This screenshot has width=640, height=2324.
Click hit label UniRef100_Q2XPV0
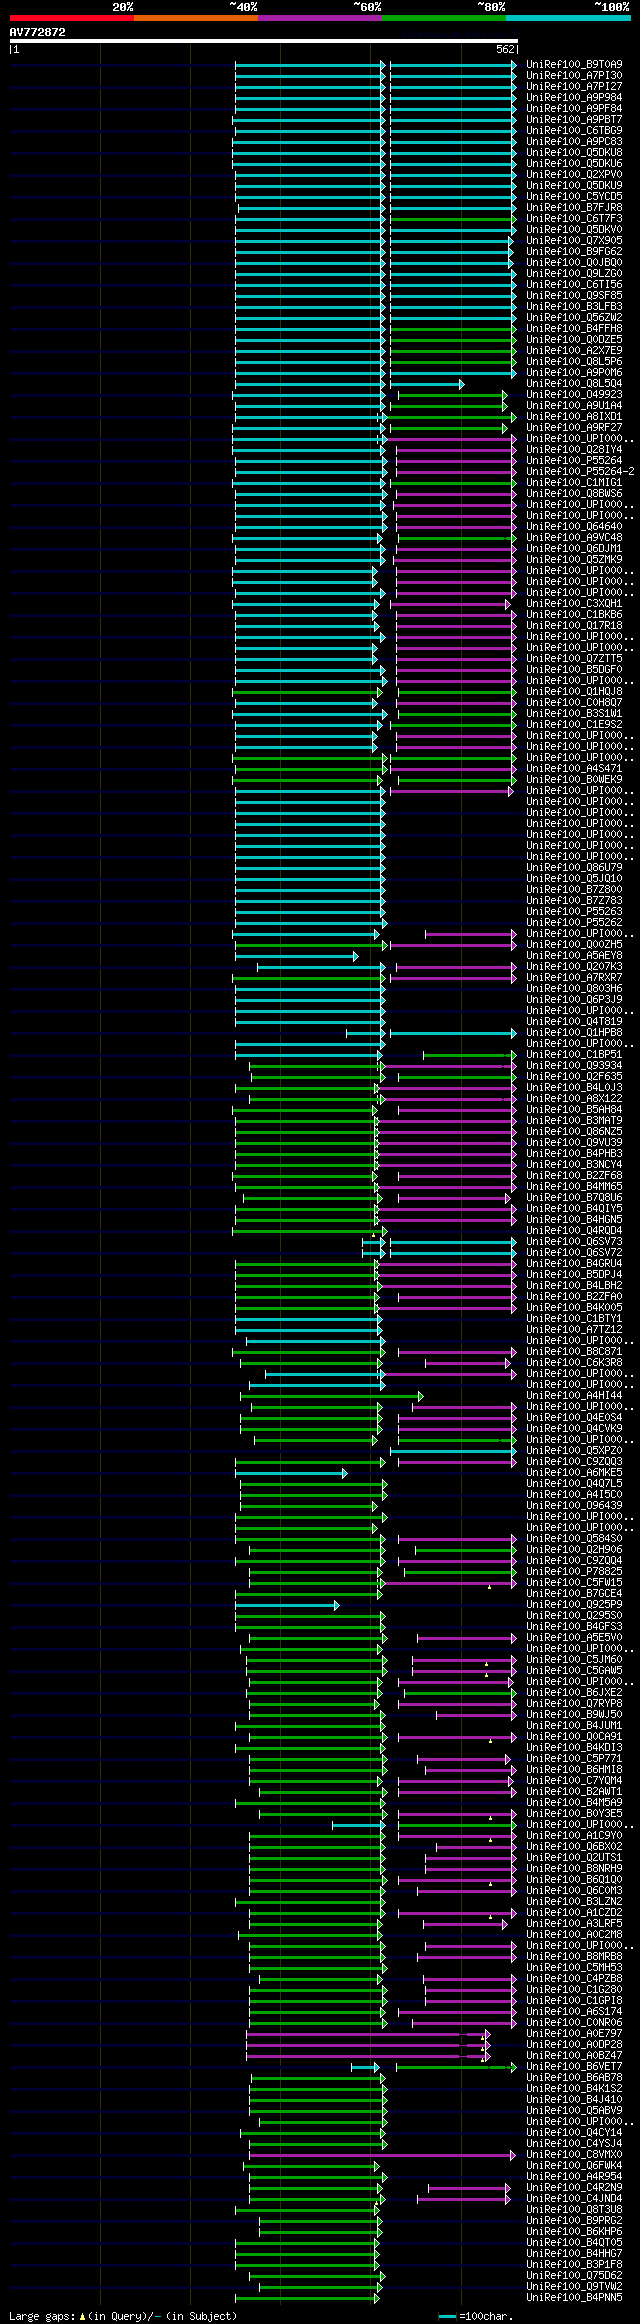[x=574, y=174]
